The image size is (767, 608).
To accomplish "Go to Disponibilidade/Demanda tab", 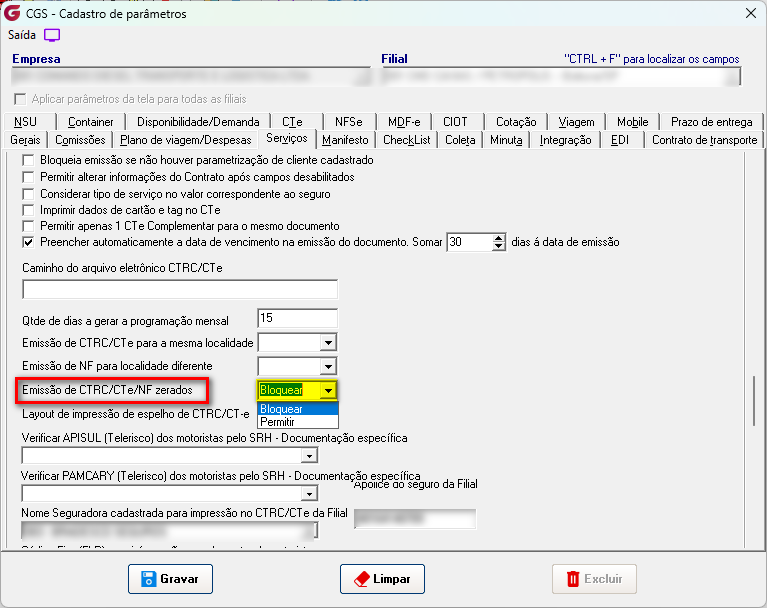I will pyautogui.click(x=198, y=122).
